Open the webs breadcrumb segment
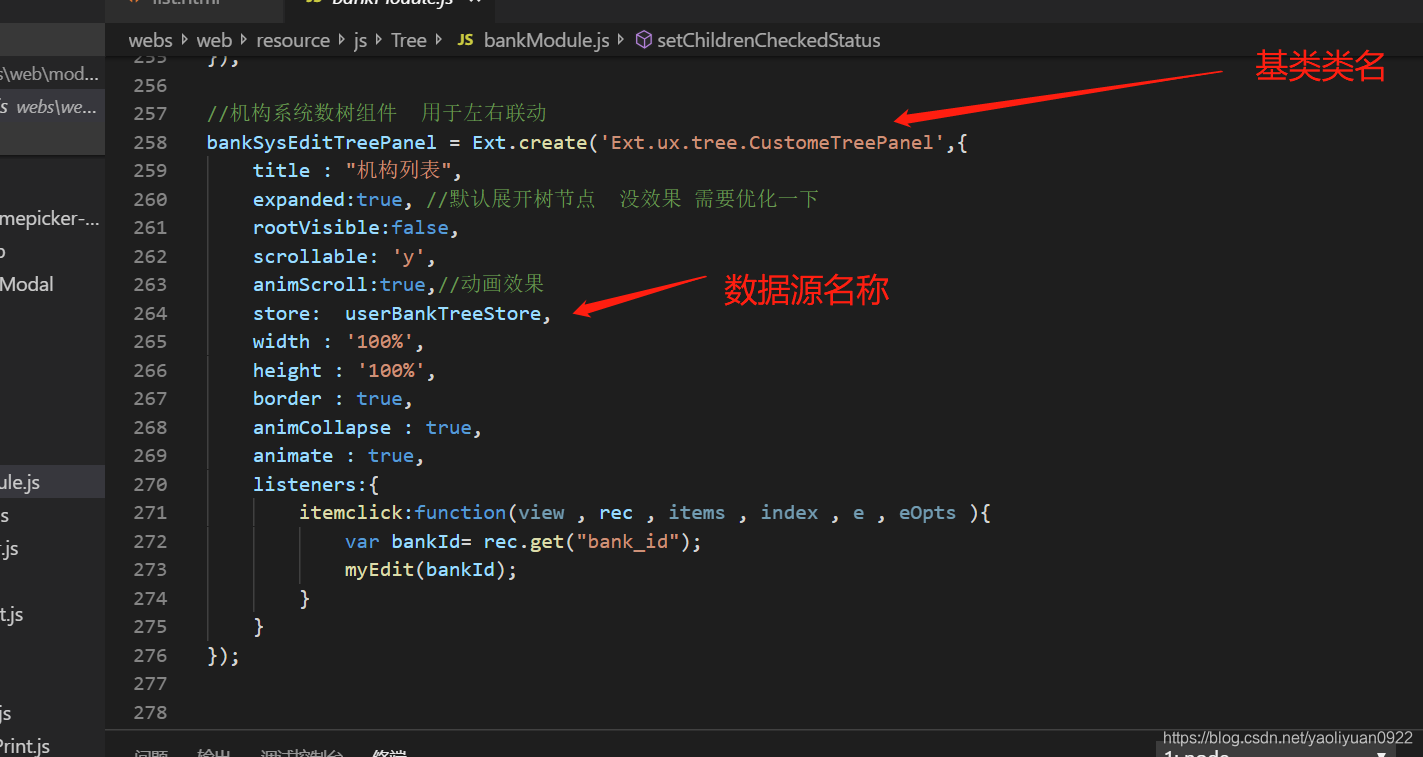The height and width of the screenshot is (757, 1423). pos(150,40)
